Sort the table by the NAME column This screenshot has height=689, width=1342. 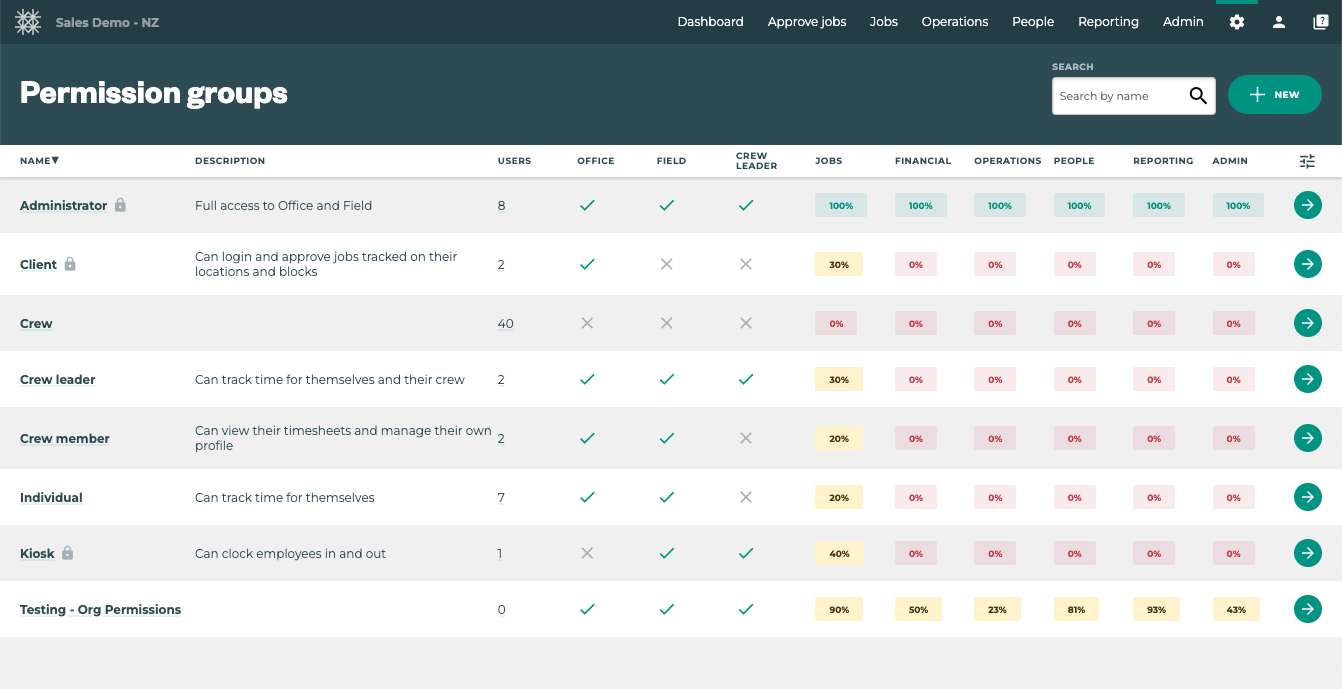(x=39, y=160)
